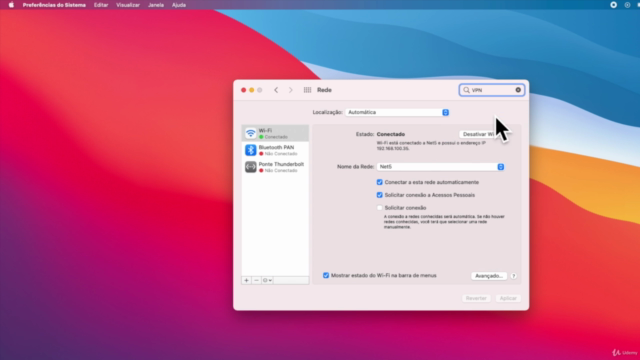Open the Visualizar menu

(x=128, y=5)
